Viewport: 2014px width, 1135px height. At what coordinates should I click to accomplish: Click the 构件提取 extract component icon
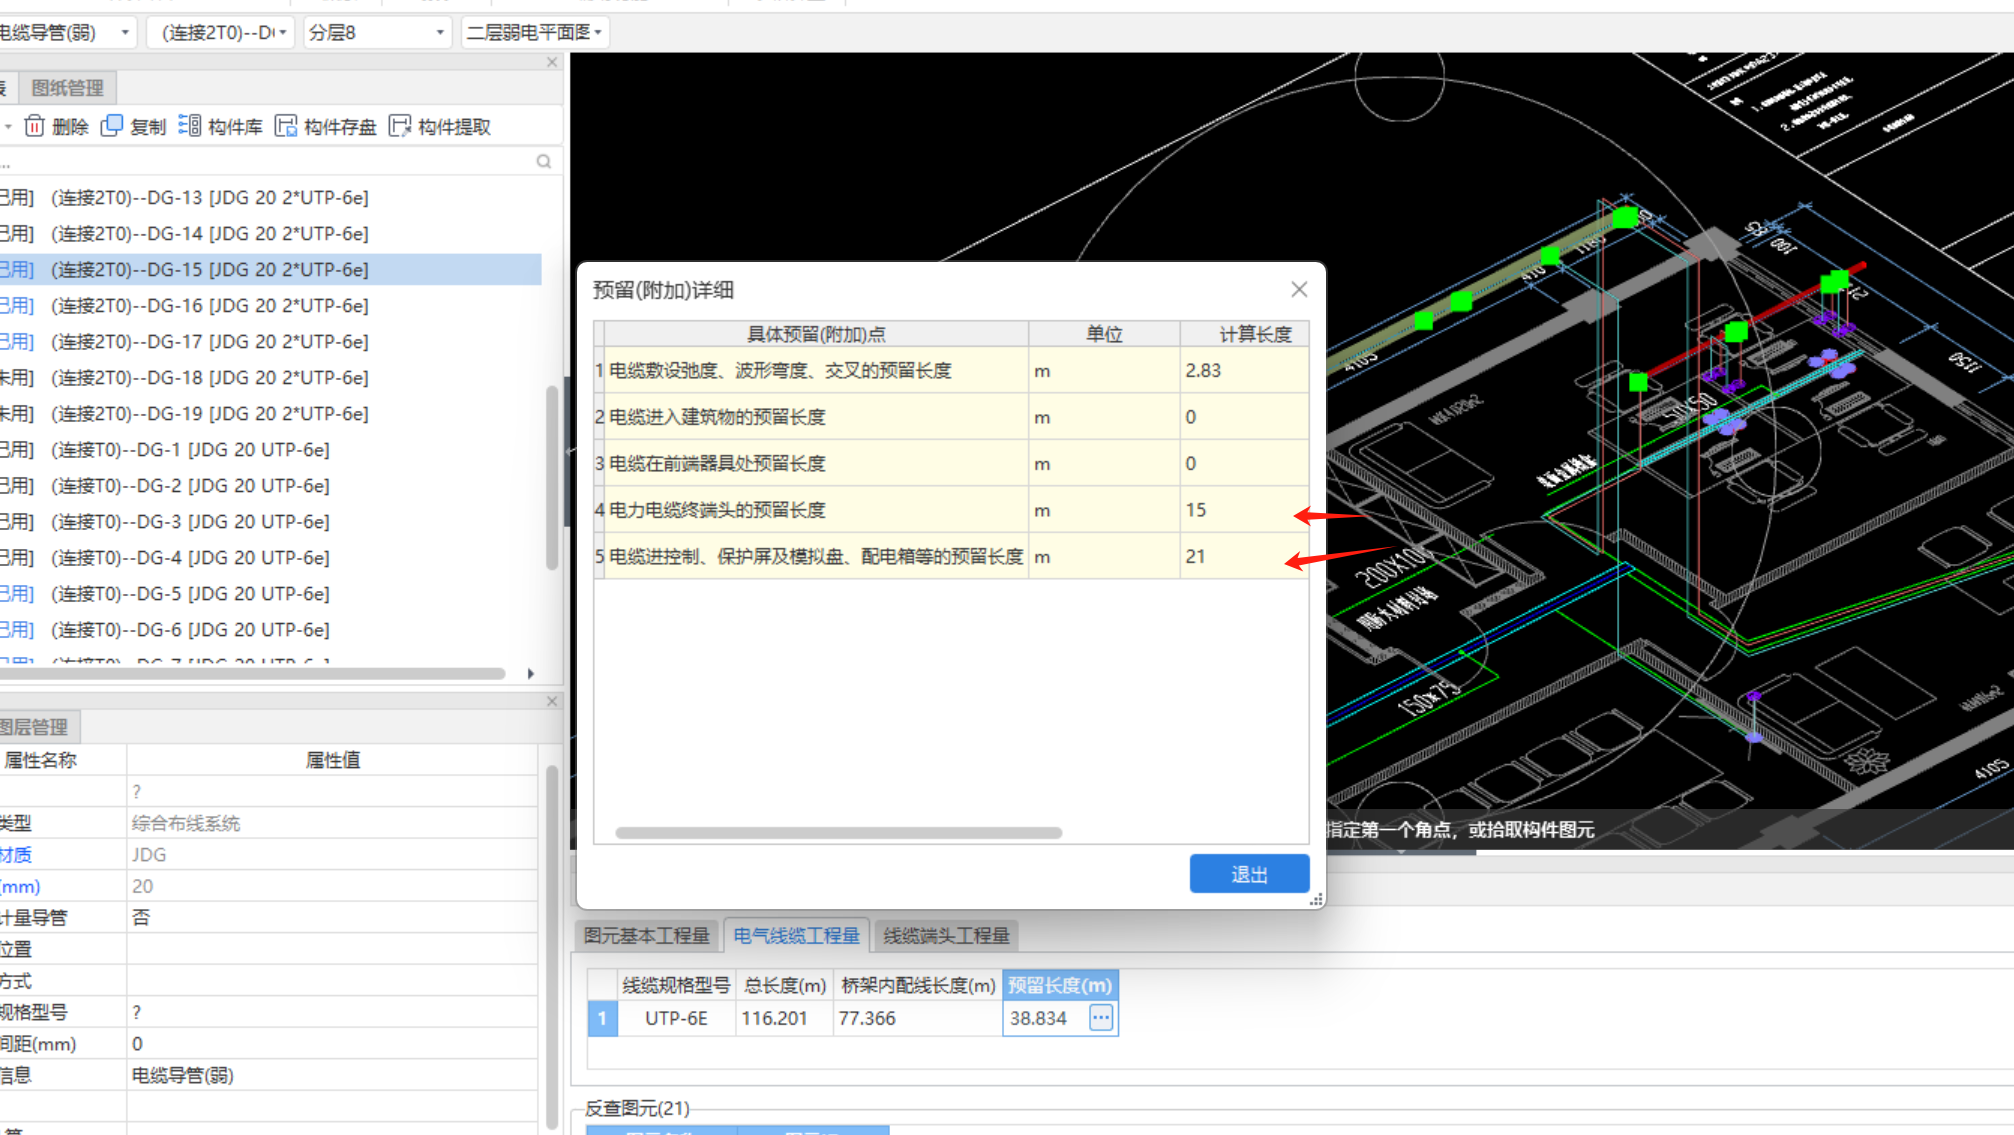(x=400, y=126)
